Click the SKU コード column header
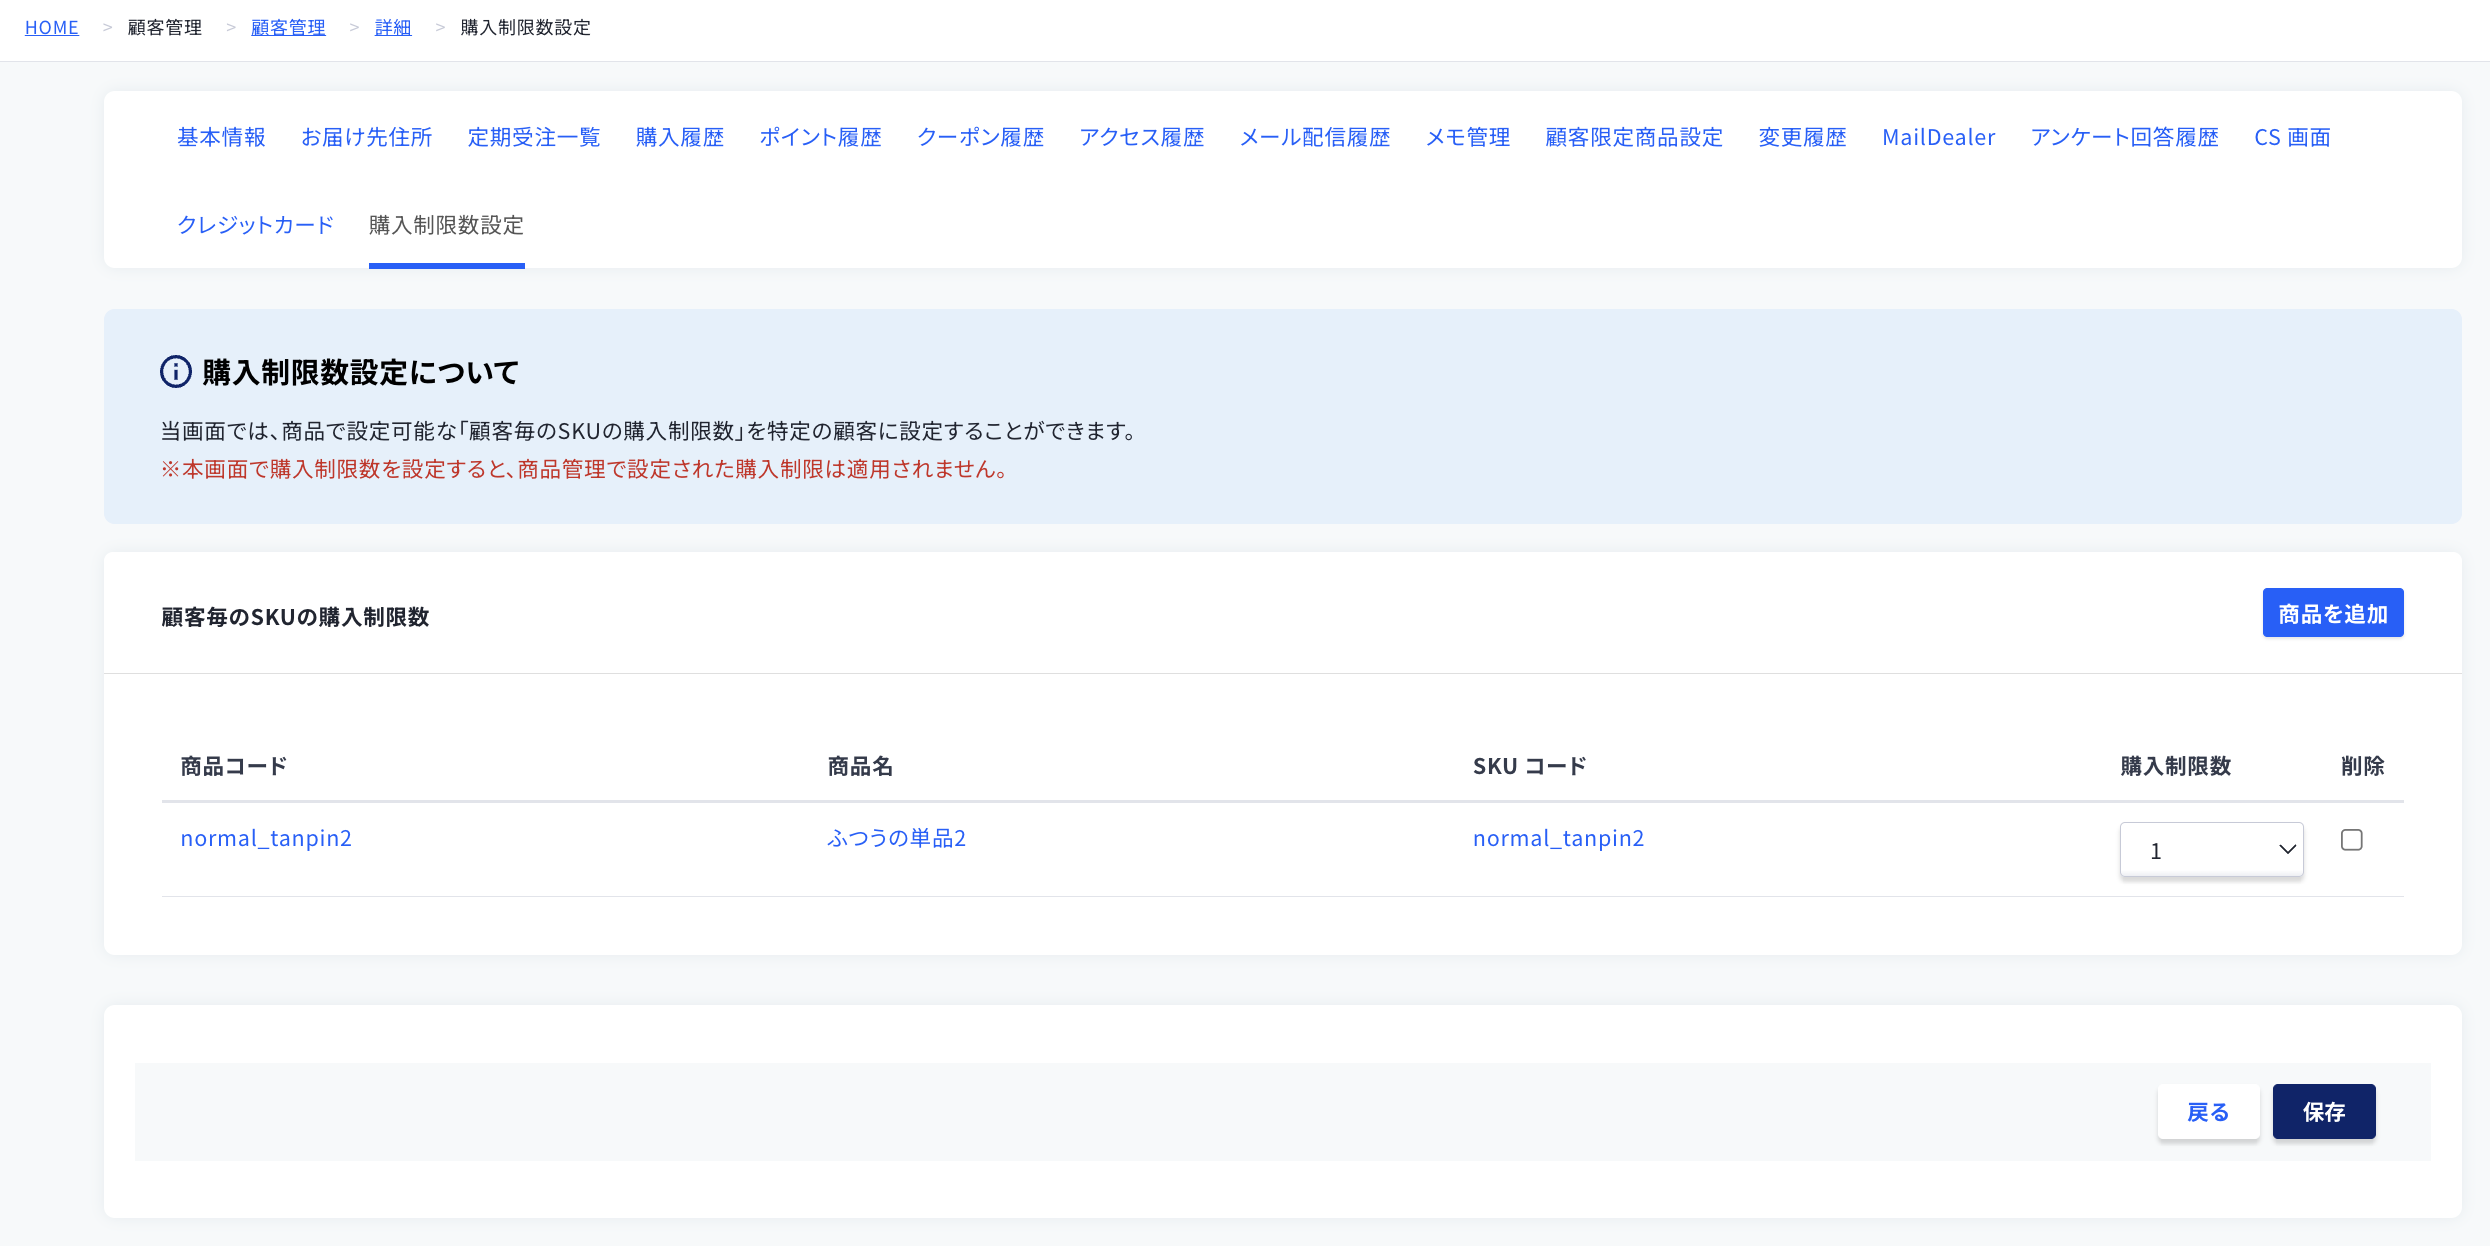Viewport: 2490px width, 1246px height. coord(1530,766)
